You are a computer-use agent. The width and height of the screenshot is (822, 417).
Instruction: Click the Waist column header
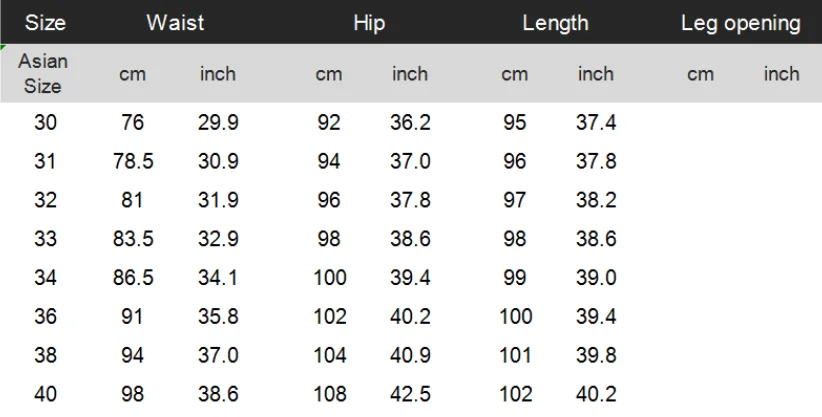pos(175,23)
